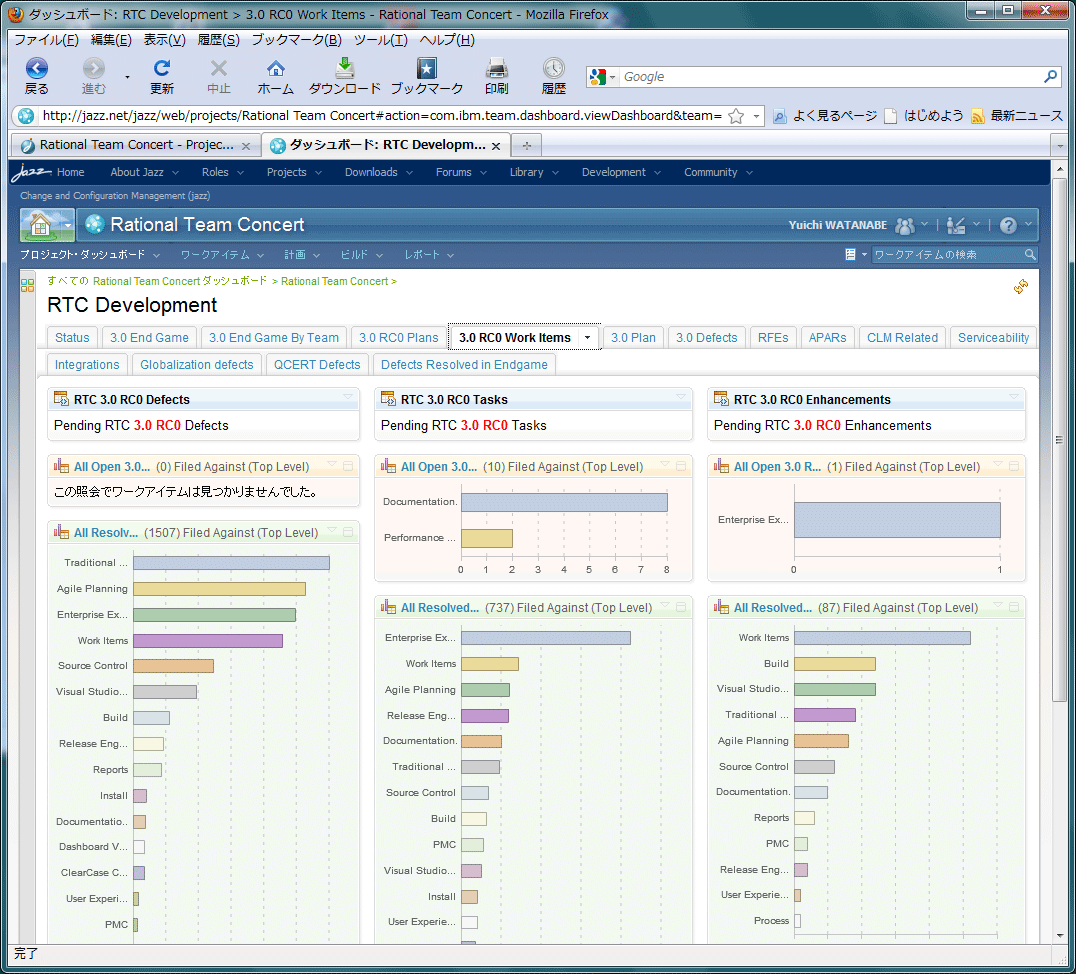The width and height of the screenshot is (1076, 974).
Task: Minimize the All Open (0) widget
Action: (x=348, y=466)
